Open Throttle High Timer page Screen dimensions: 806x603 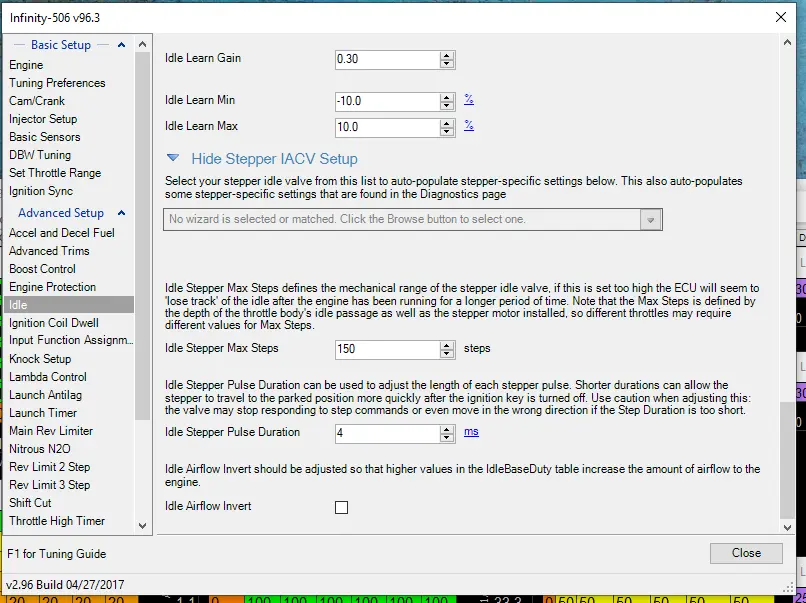pyautogui.click(x=57, y=521)
